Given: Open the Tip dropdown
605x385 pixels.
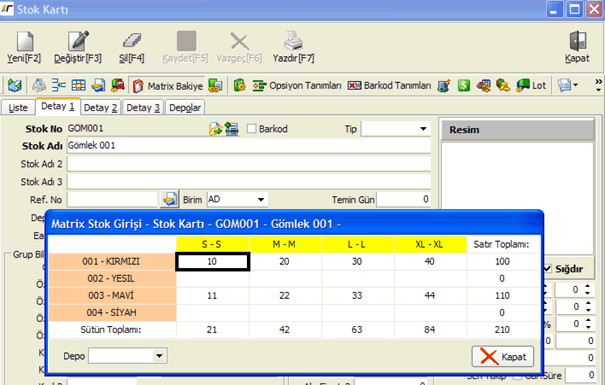Looking at the screenshot, I should coord(423,129).
